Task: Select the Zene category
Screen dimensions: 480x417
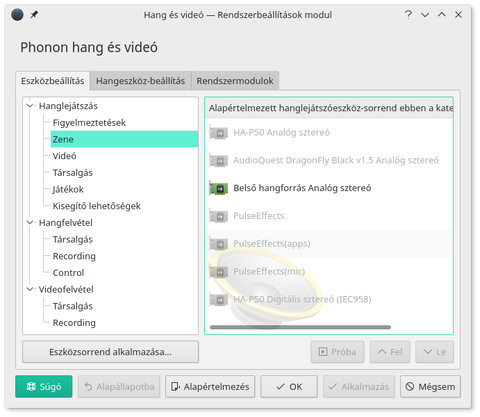Action: 124,139
